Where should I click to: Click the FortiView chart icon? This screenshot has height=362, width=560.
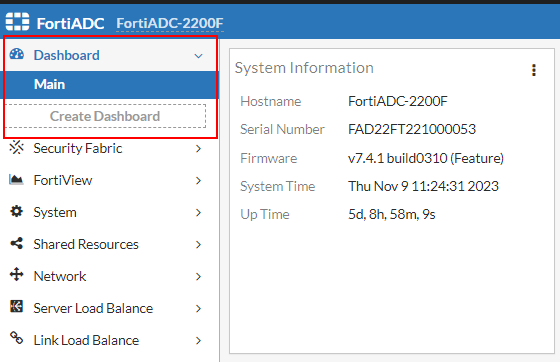click(16, 179)
